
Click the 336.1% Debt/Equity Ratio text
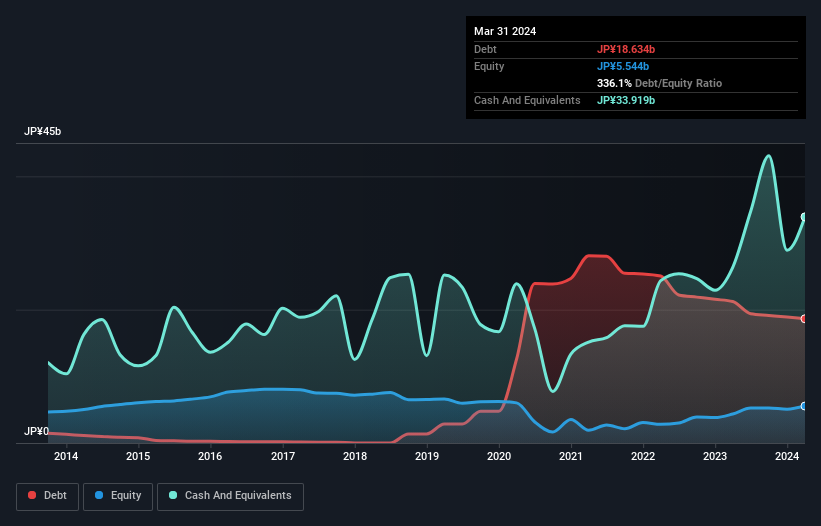click(x=659, y=83)
